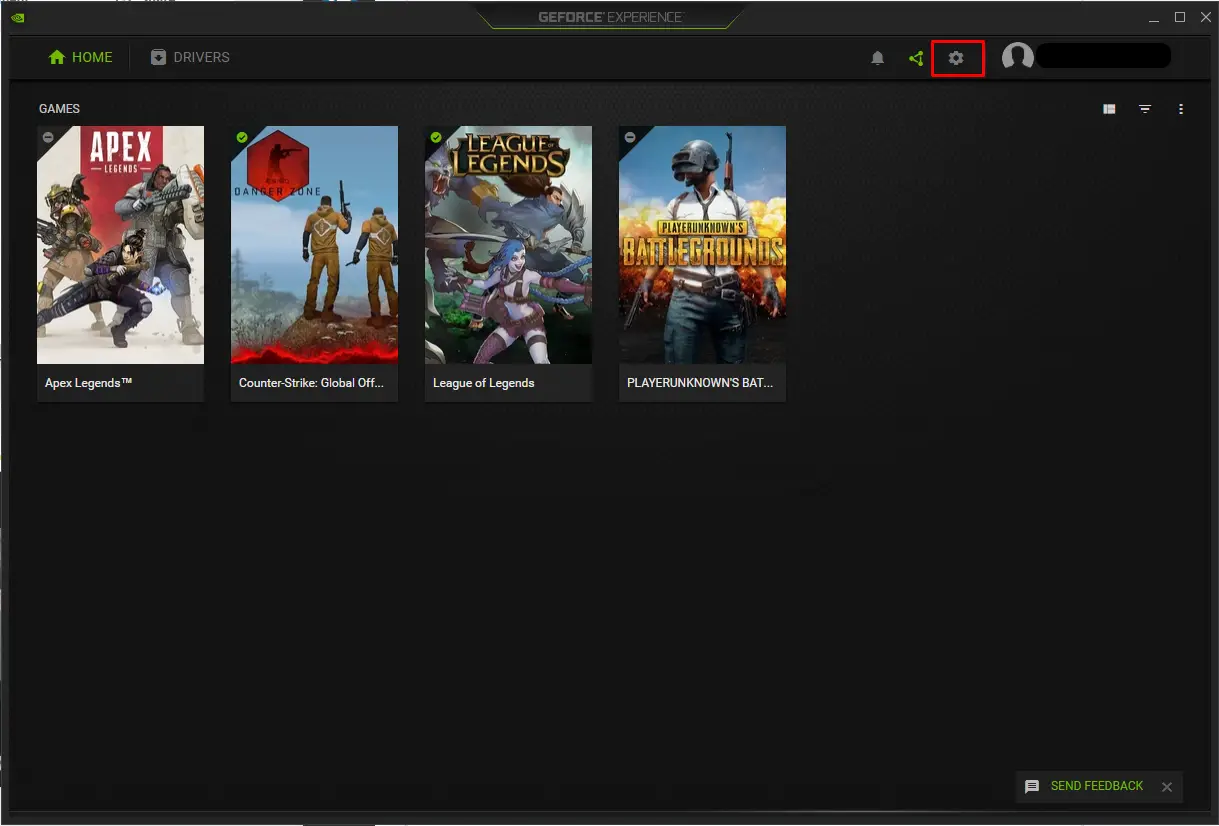Open settings via the gear icon
The image size is (1219, 826).
[956, 58]
